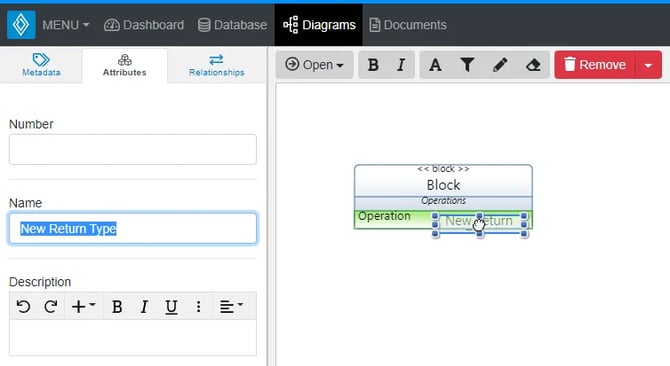Redo in the Description editor

50,306
